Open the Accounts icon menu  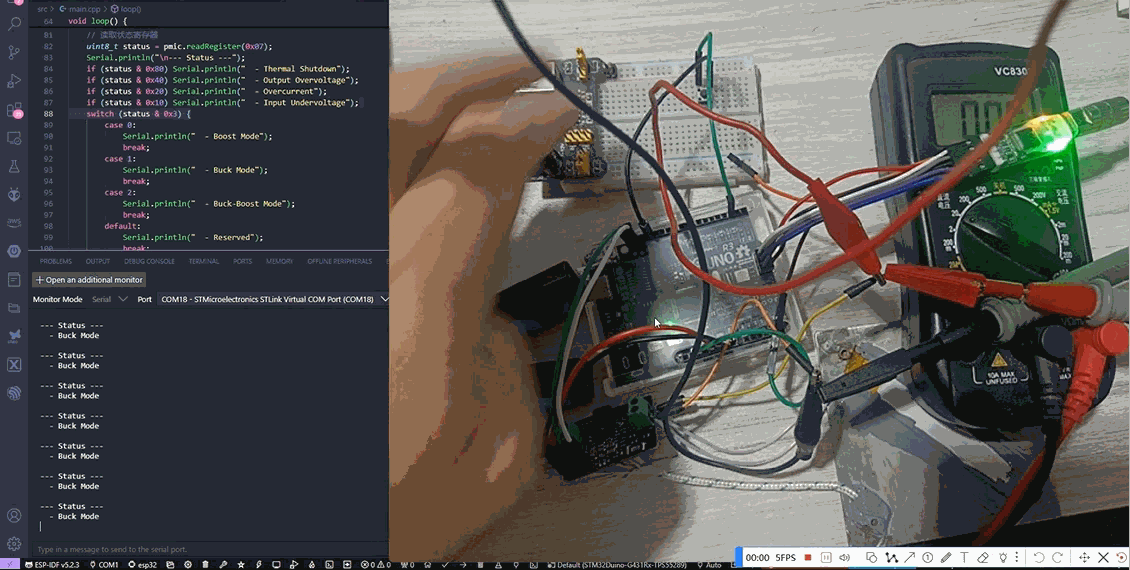(14, 516)
